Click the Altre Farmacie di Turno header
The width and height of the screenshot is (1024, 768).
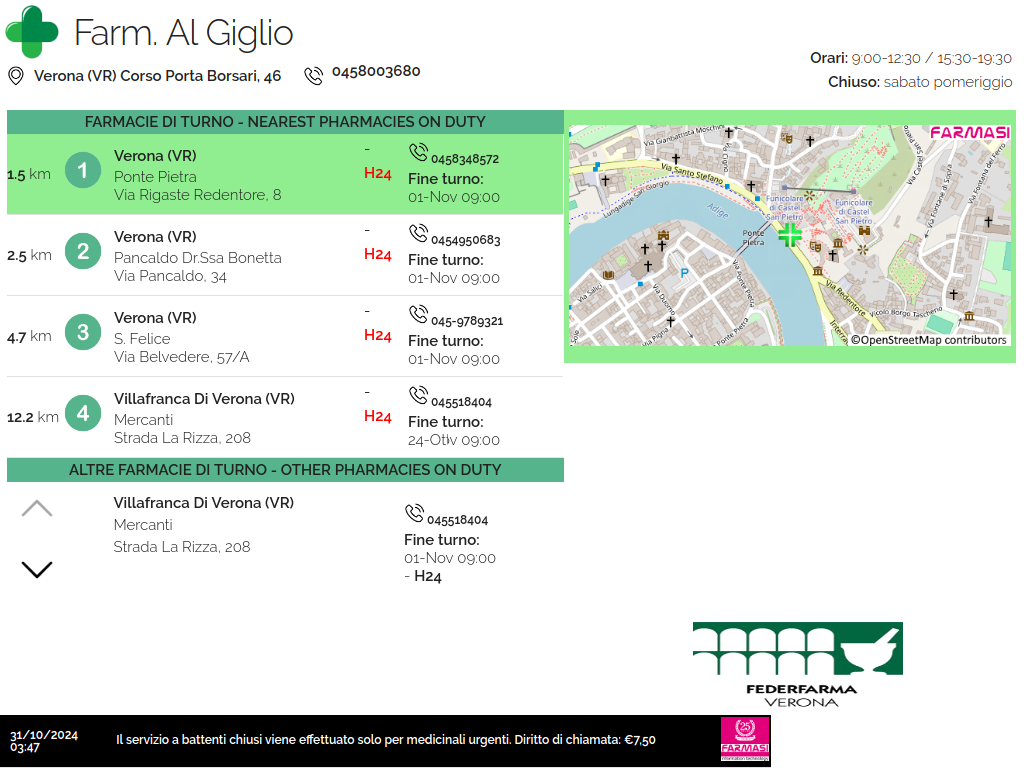click(x=285, y=470)
